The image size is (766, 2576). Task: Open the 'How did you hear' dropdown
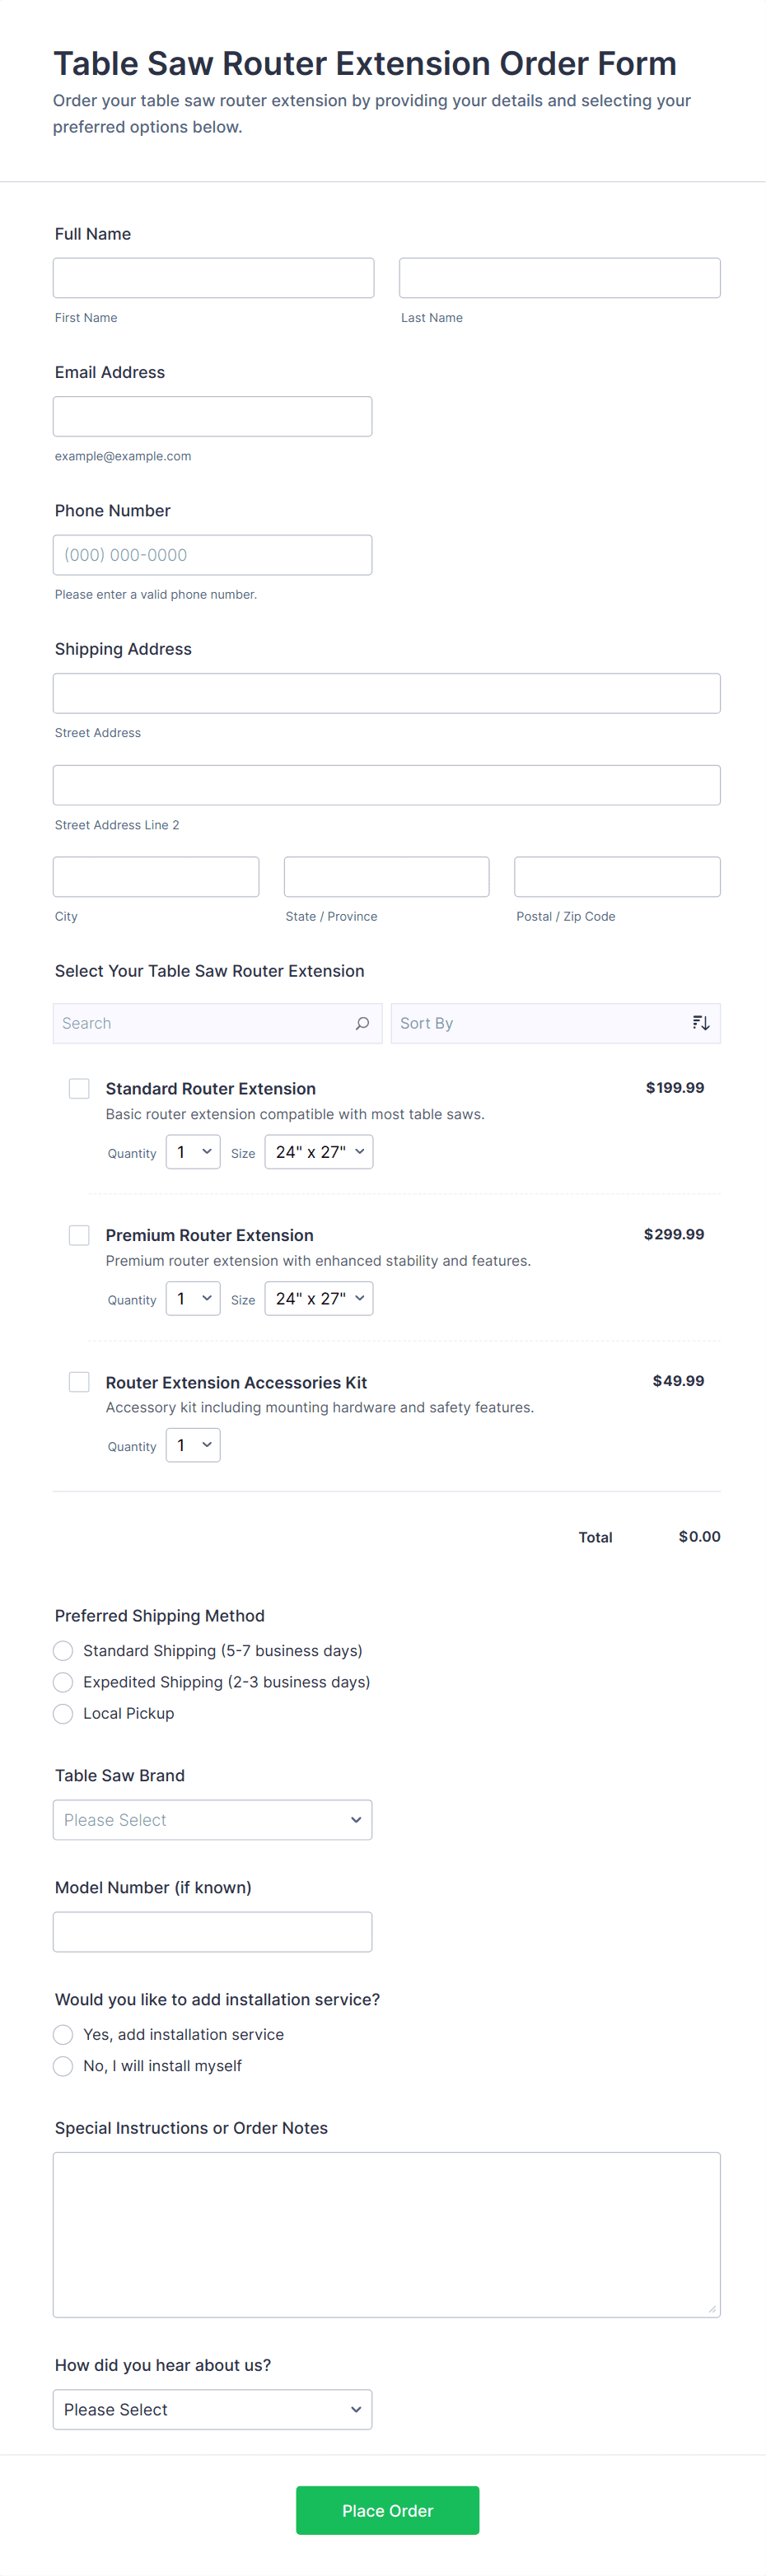tap(212, 2410)
